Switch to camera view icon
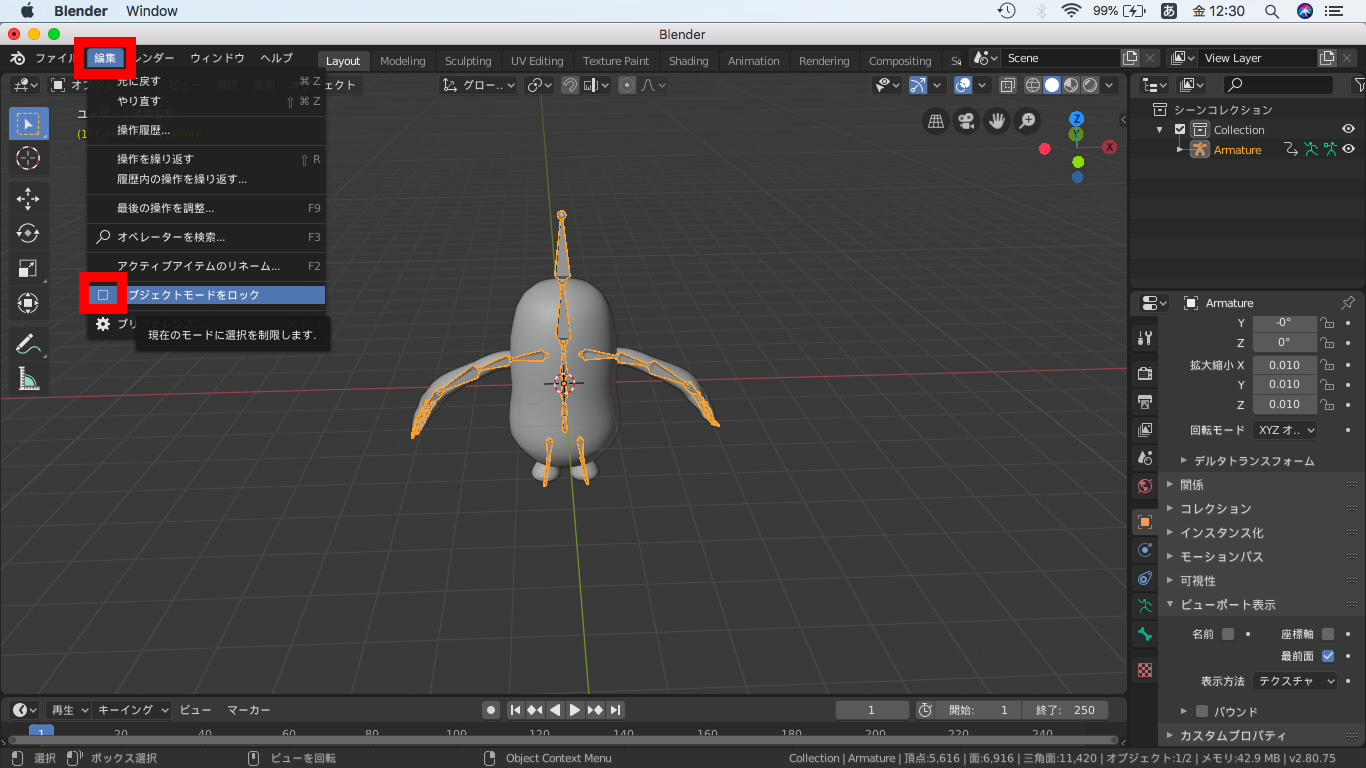 (x=966, y=121)
